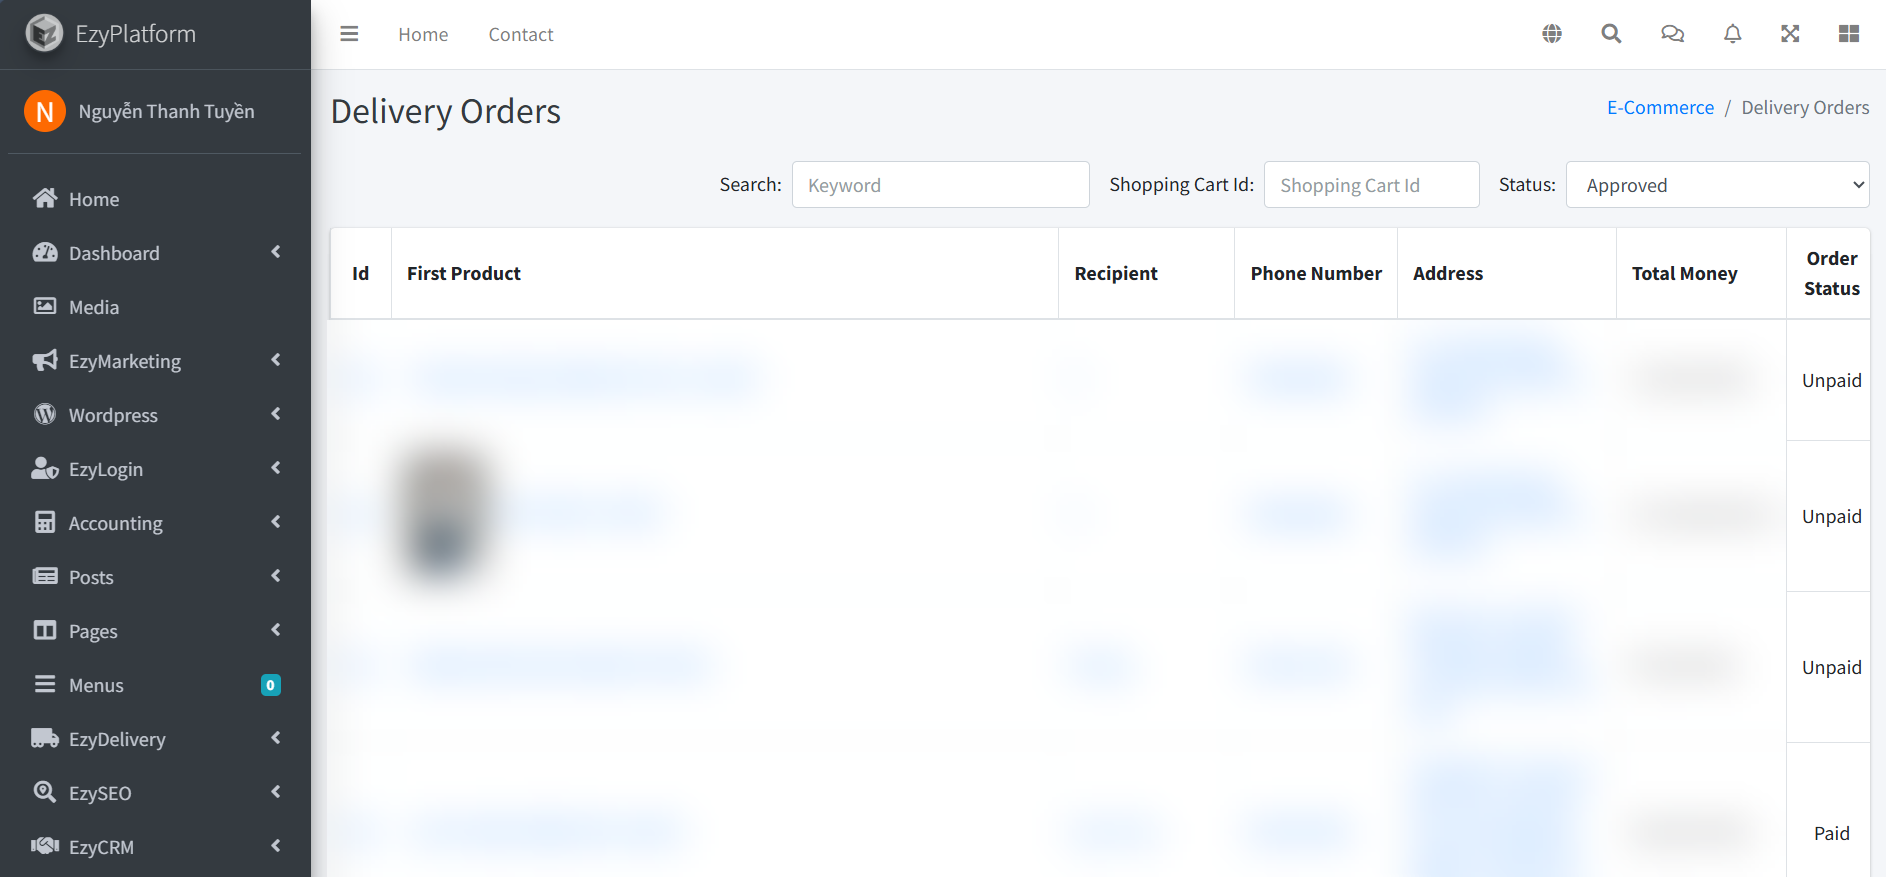Toggle fullscreen with expand arrows icon
Viewport: 1886px width, 877px height.
(x=1790, y=34)
